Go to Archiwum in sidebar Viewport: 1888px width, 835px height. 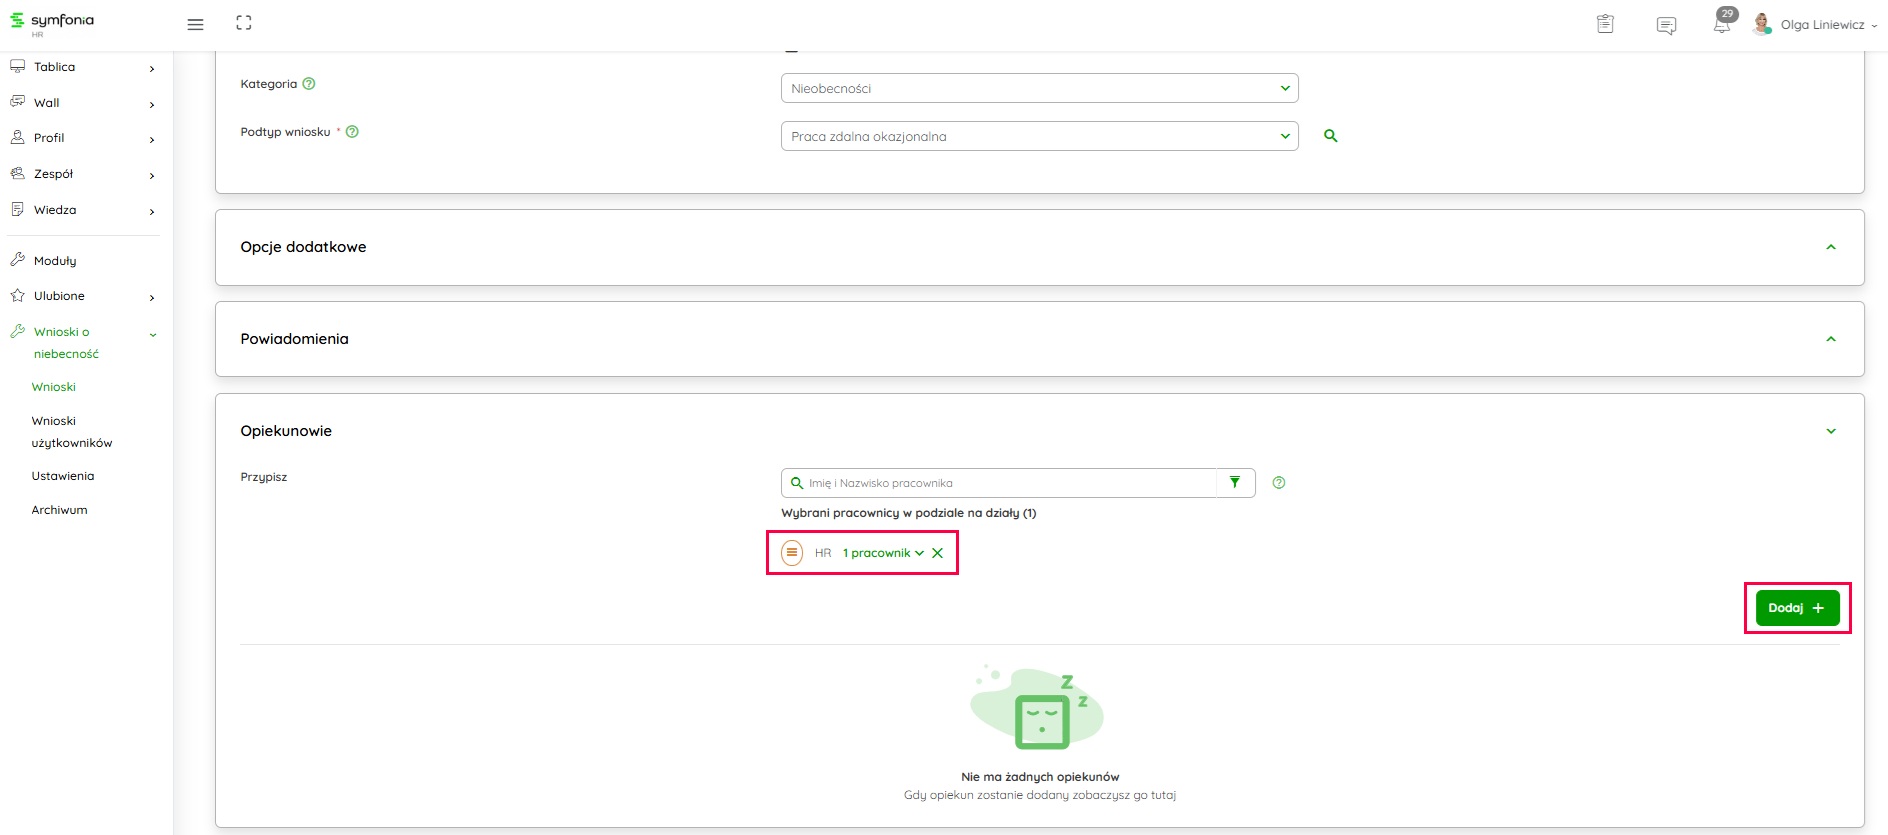60,510
